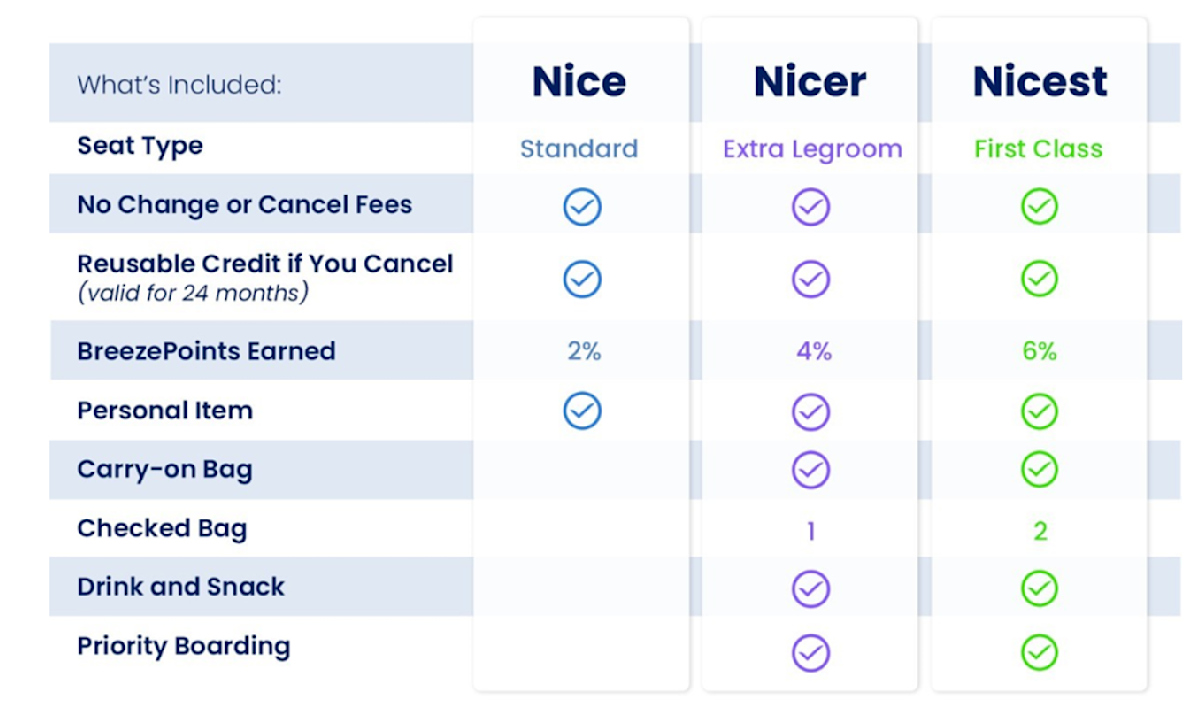
Task: Click blue checkmark for No Change or Cancel Fees
Action: coord(582,207)
